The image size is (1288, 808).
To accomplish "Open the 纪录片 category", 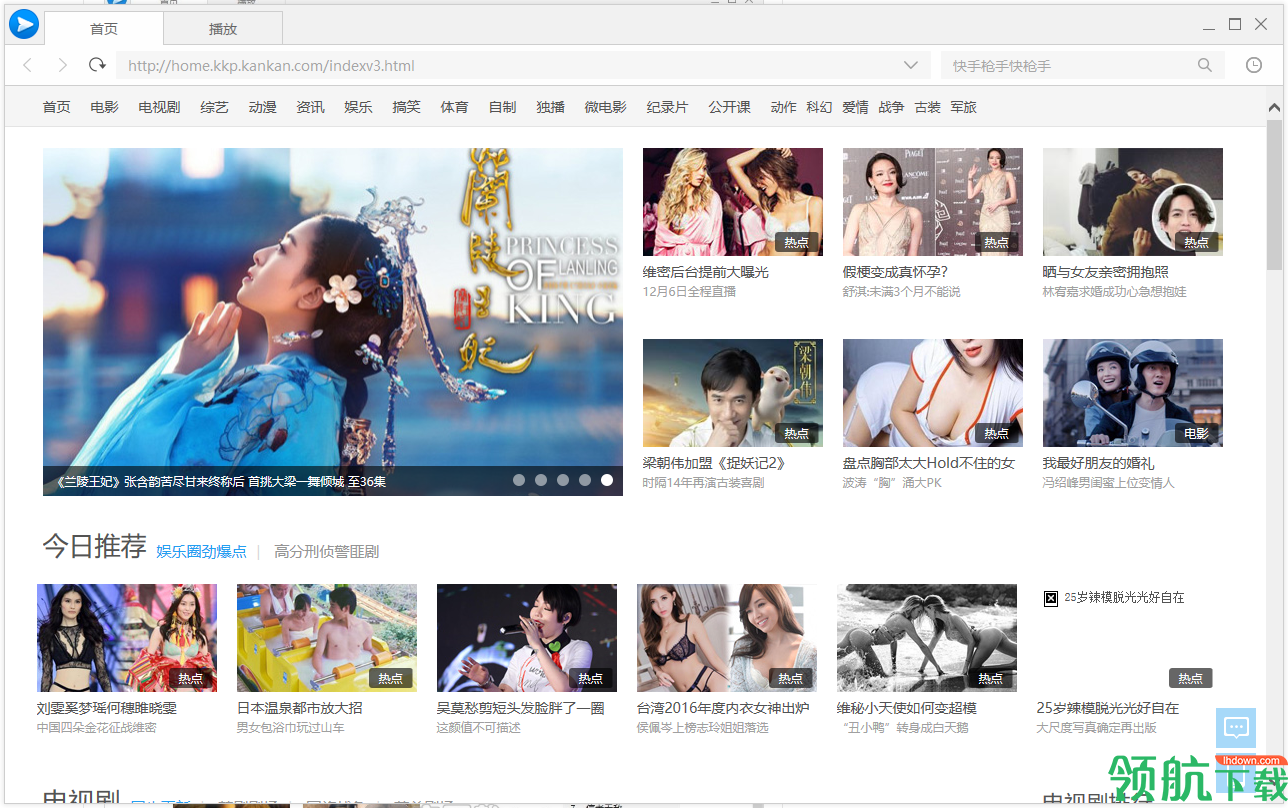I will pos(667,107).
